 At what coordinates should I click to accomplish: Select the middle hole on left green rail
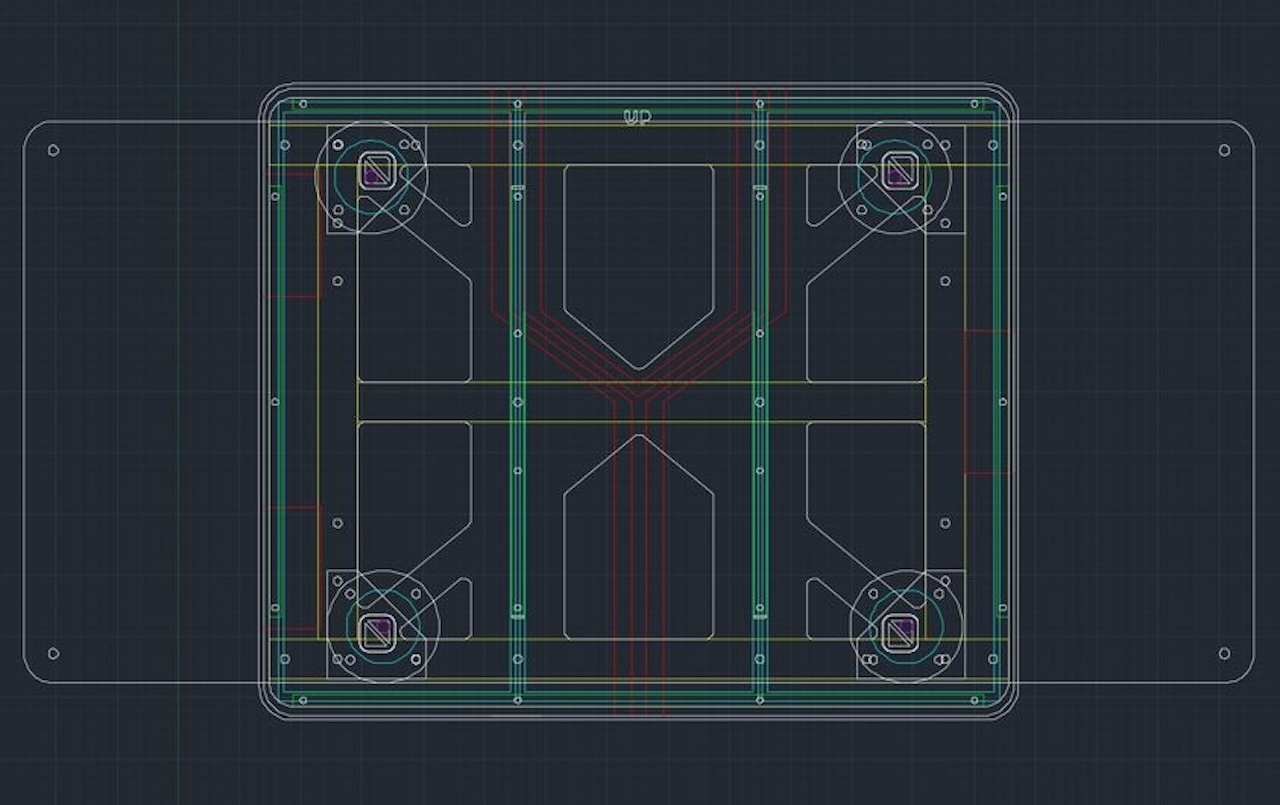[517, 402]
